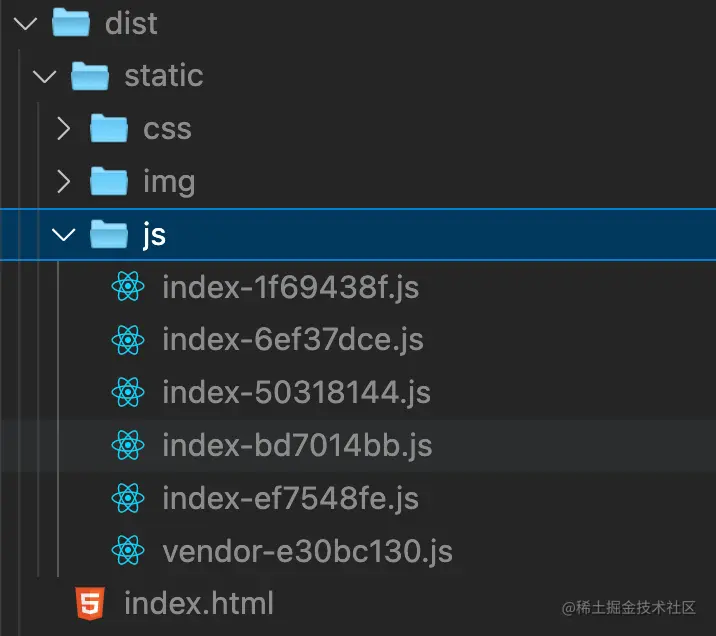This screenshot has width=716, height=636.
Task: Collapse the js folder chevron
Action: (x=63, y=235)
